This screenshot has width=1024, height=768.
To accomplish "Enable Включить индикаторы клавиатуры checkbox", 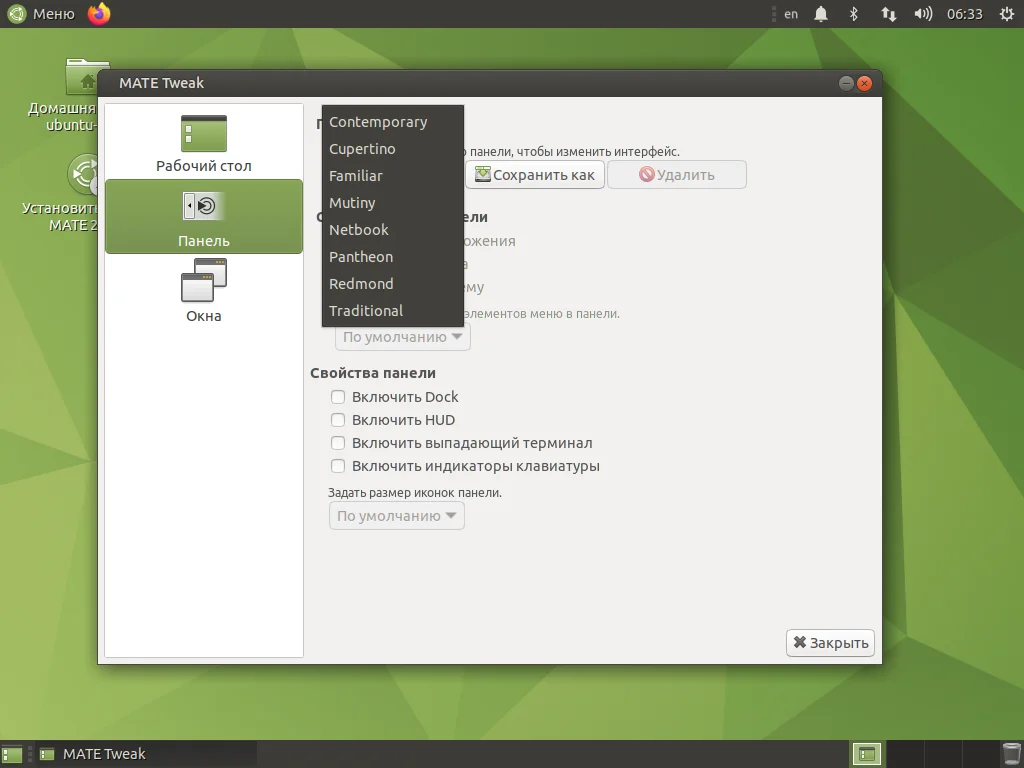I will pyautogui.click(x=338, y=466).
